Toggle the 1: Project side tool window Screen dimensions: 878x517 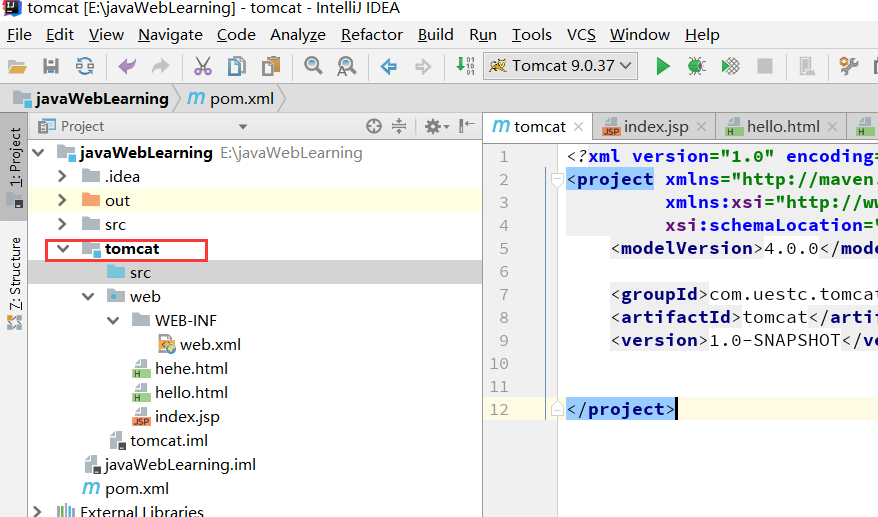pos(14,166)
